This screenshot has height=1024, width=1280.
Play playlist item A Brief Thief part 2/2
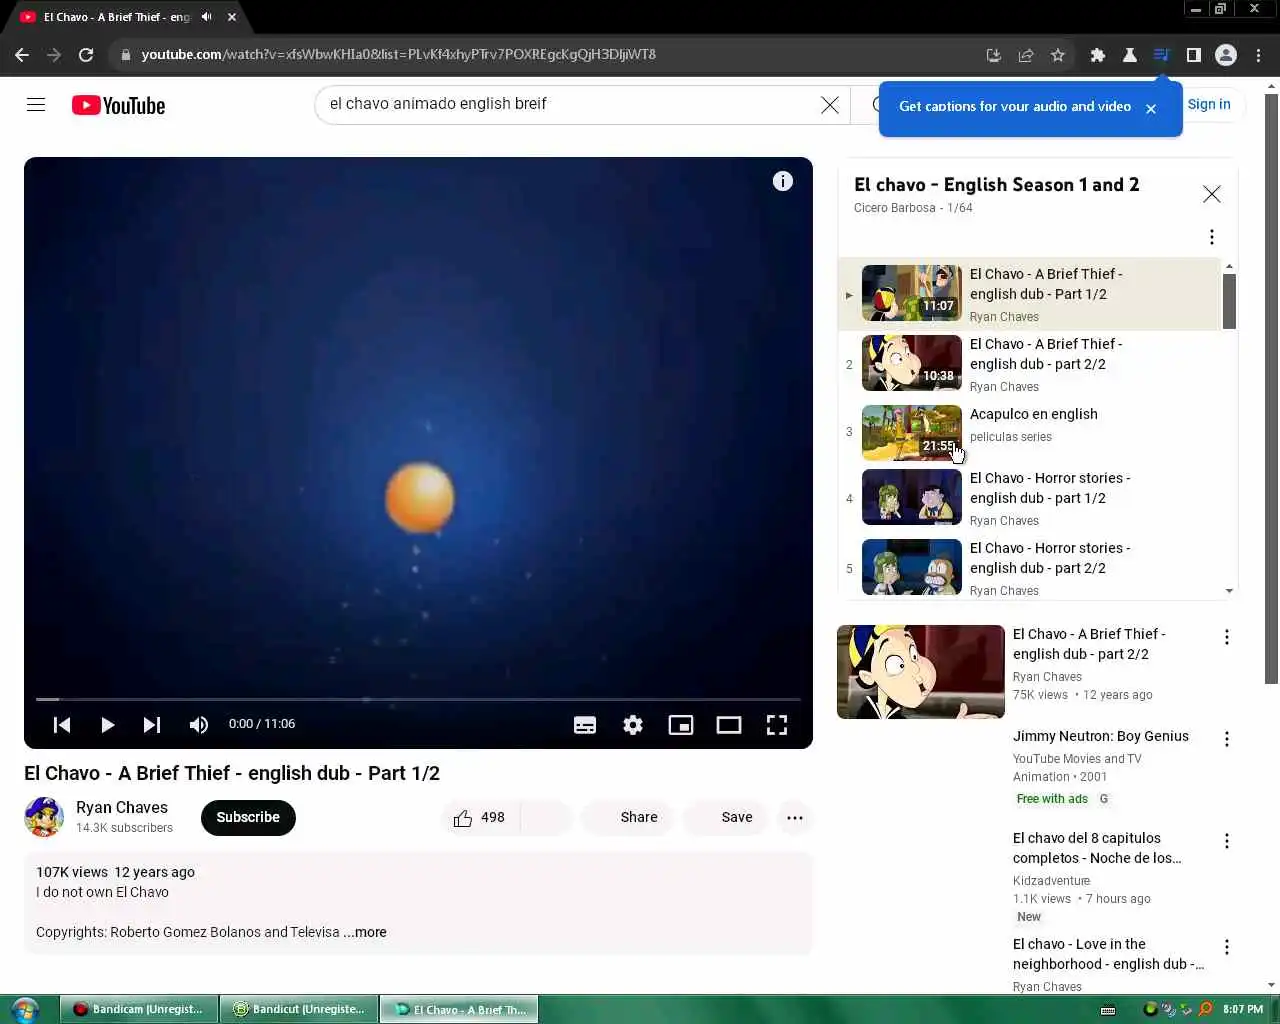(x=1029, y=364)
